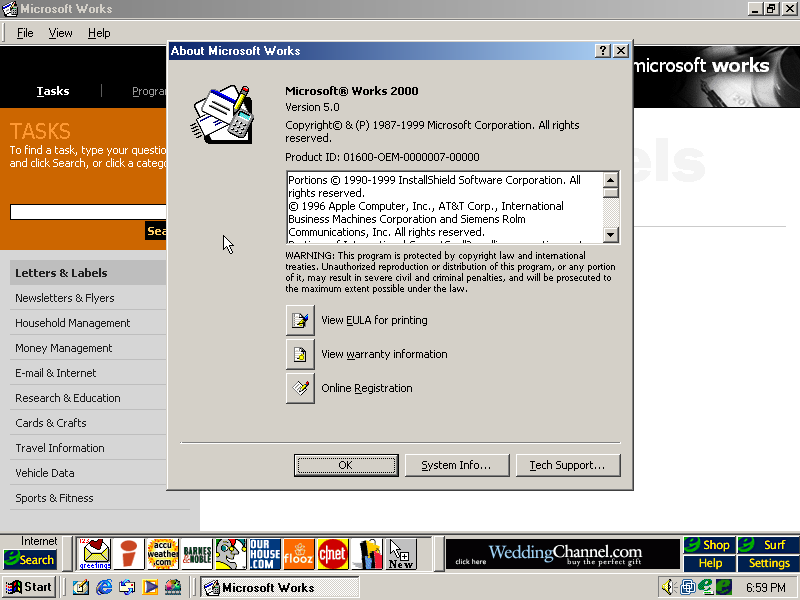Screen dimensions: 800x600
Task: Click the dialog's question mark help button
Action: click(603, 51)
